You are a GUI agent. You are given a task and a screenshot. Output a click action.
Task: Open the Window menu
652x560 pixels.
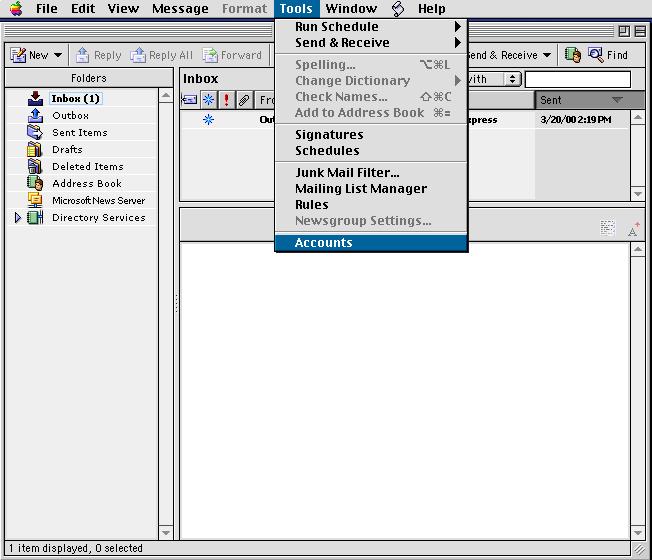351,8
